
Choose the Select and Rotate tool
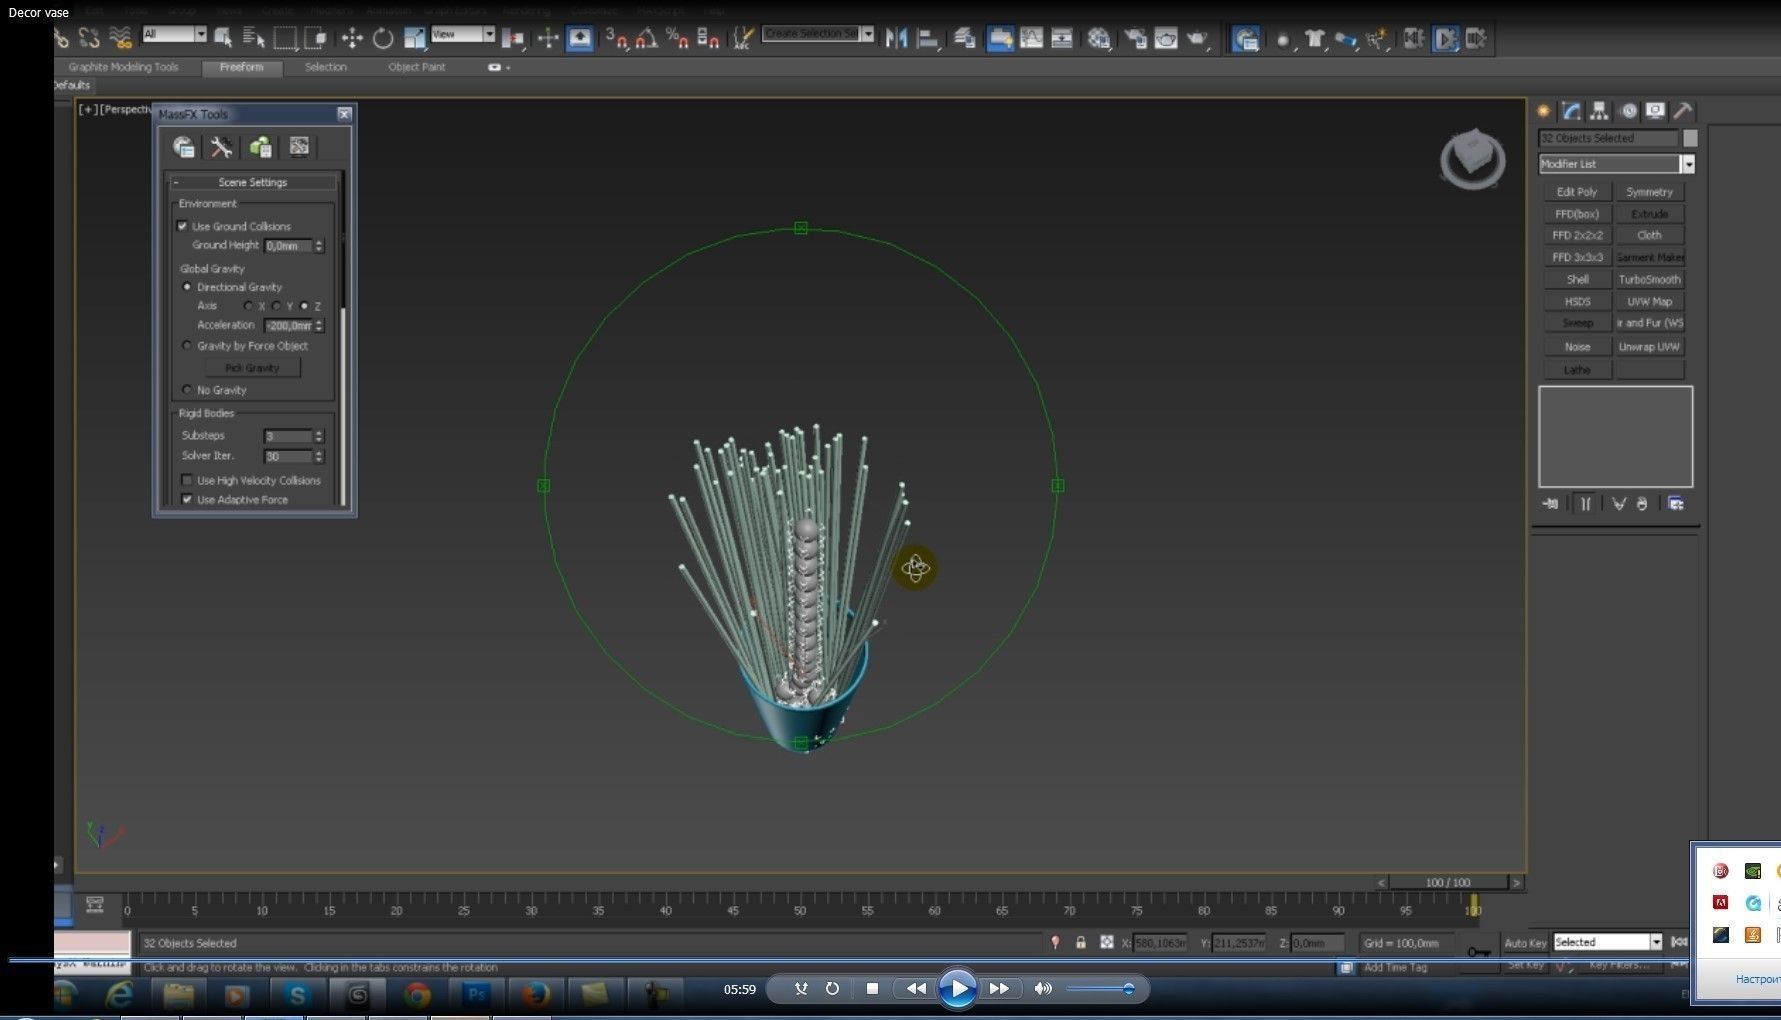[x=383, y=38]
